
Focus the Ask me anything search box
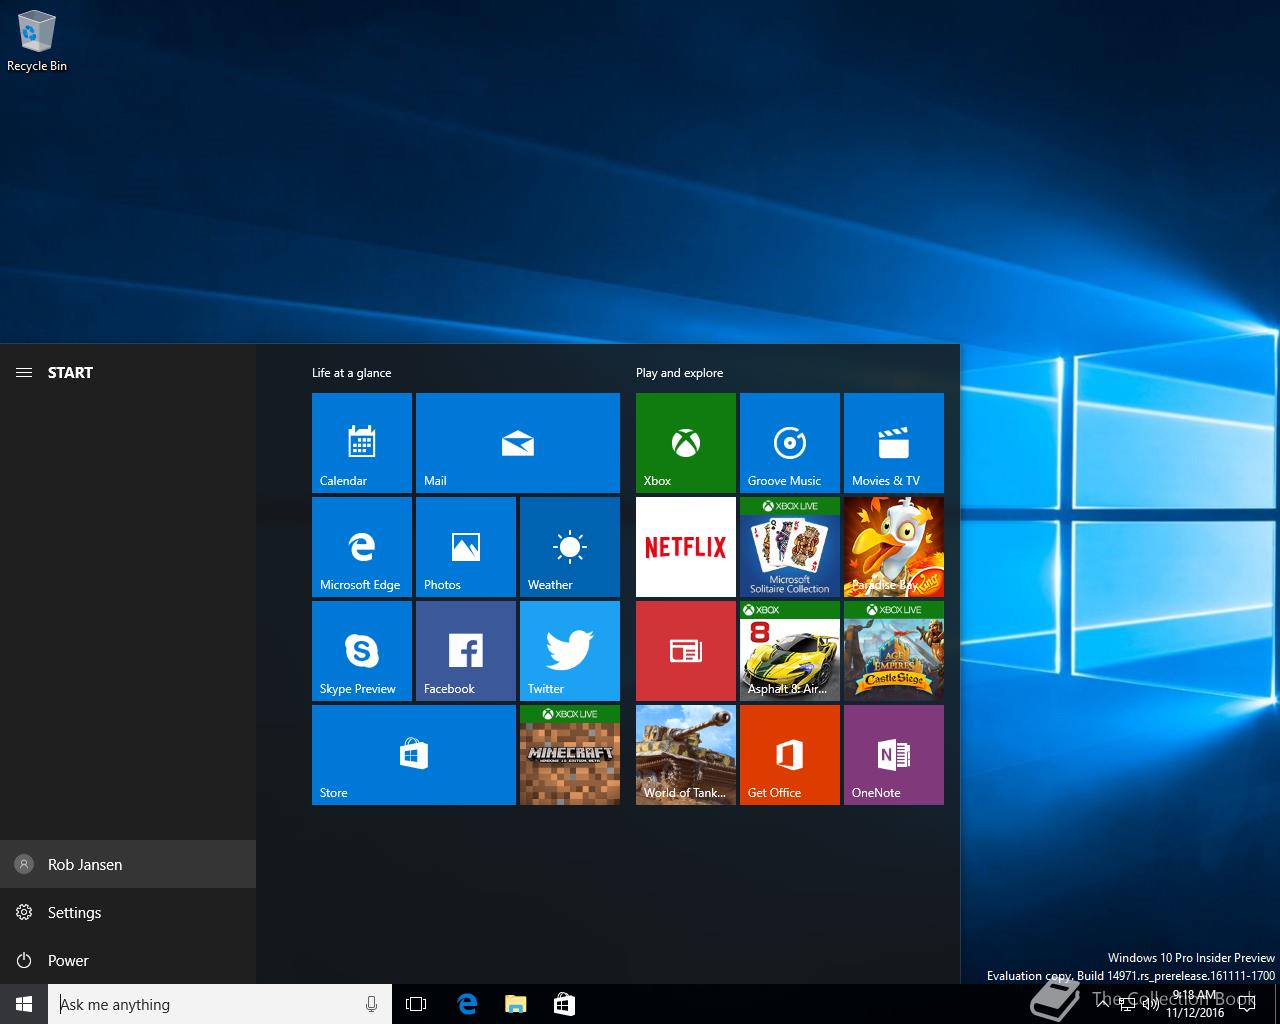tap(220, 1004)
